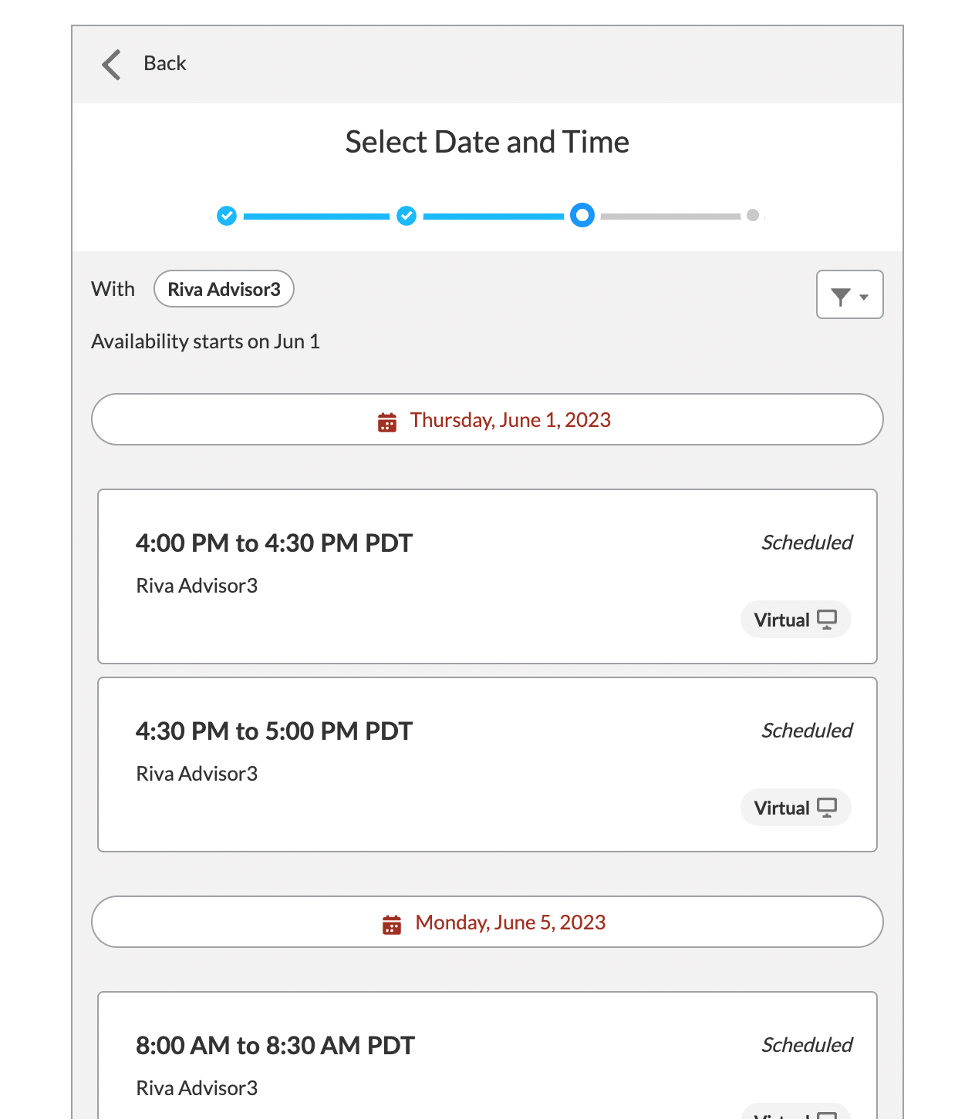Screen dimensions: 977x1120
Task: Click the current third progress step circle
Action: [x=582, y=216]
